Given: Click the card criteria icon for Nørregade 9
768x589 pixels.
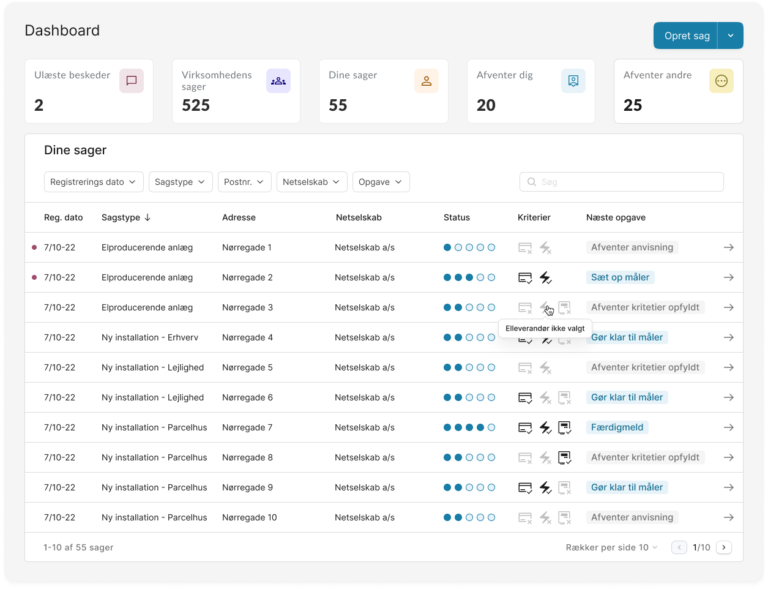Looking at the screenshot, I should [525, 487].
